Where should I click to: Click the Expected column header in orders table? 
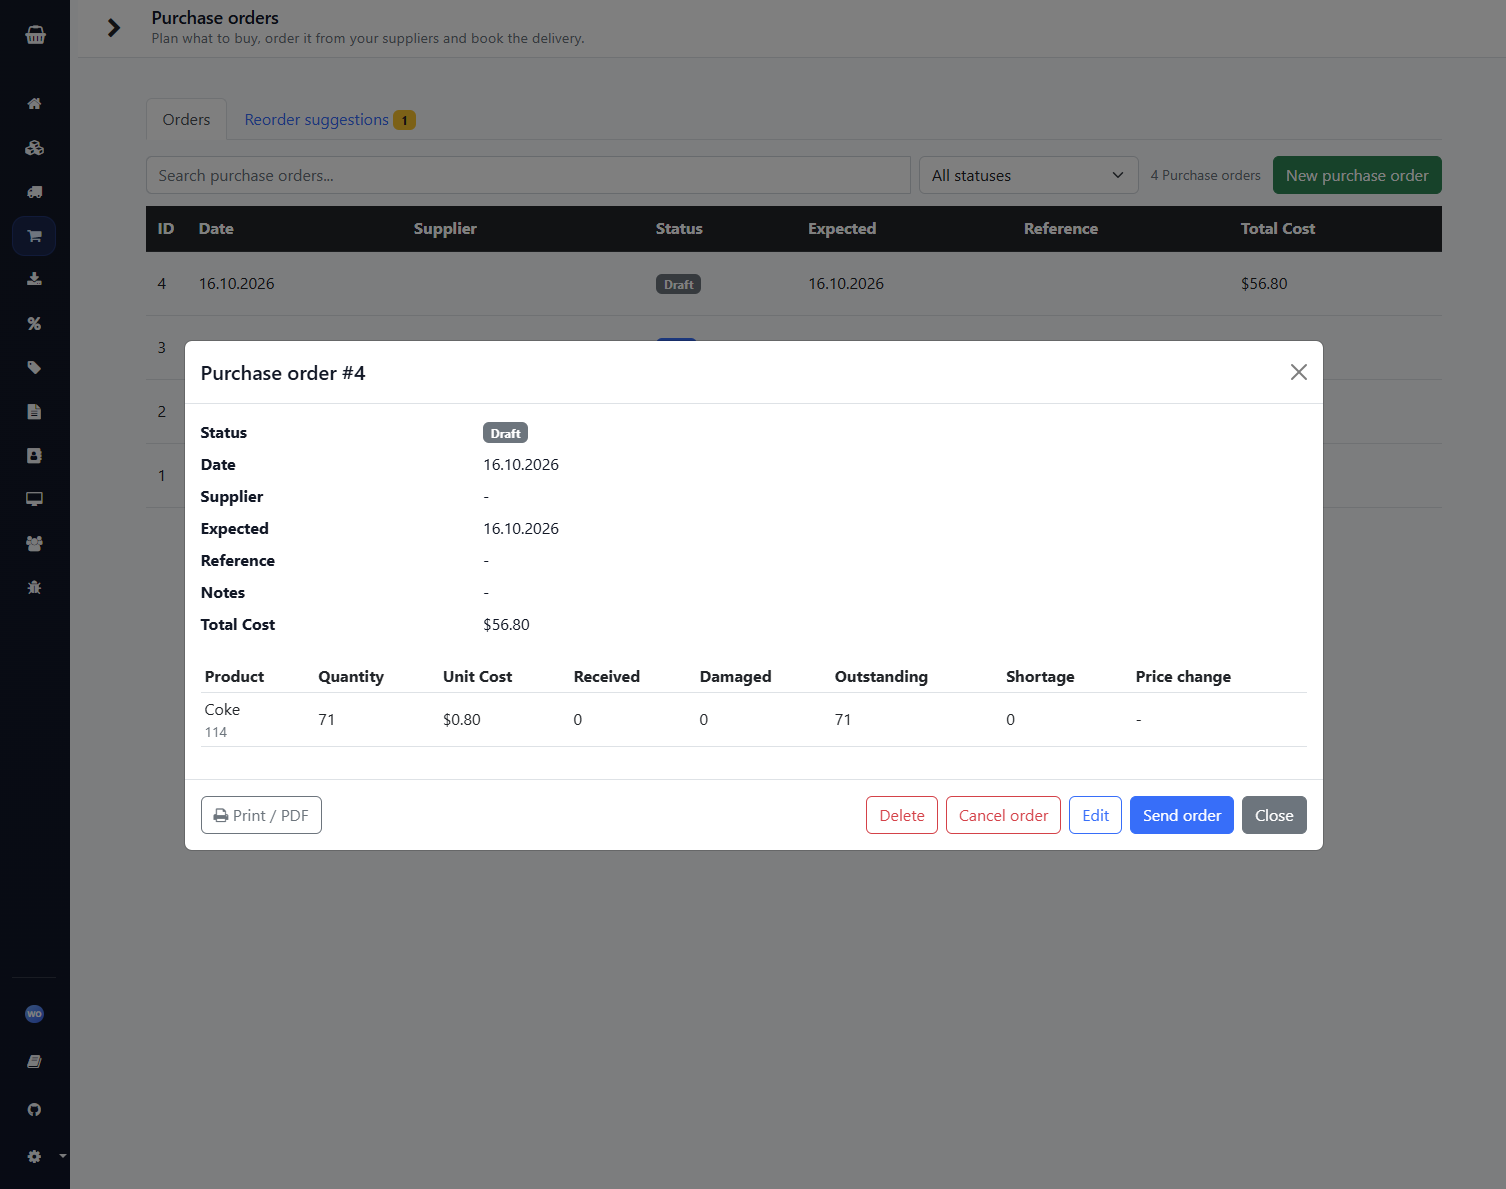pos(842,228)
